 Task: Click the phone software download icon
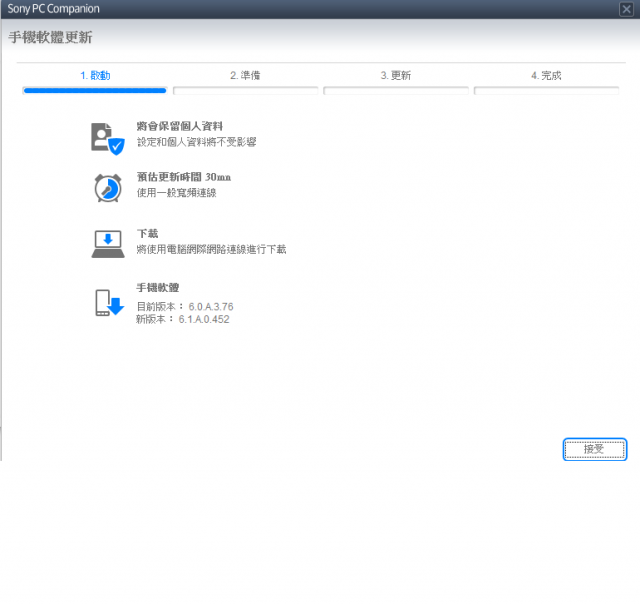click(109, 303)
